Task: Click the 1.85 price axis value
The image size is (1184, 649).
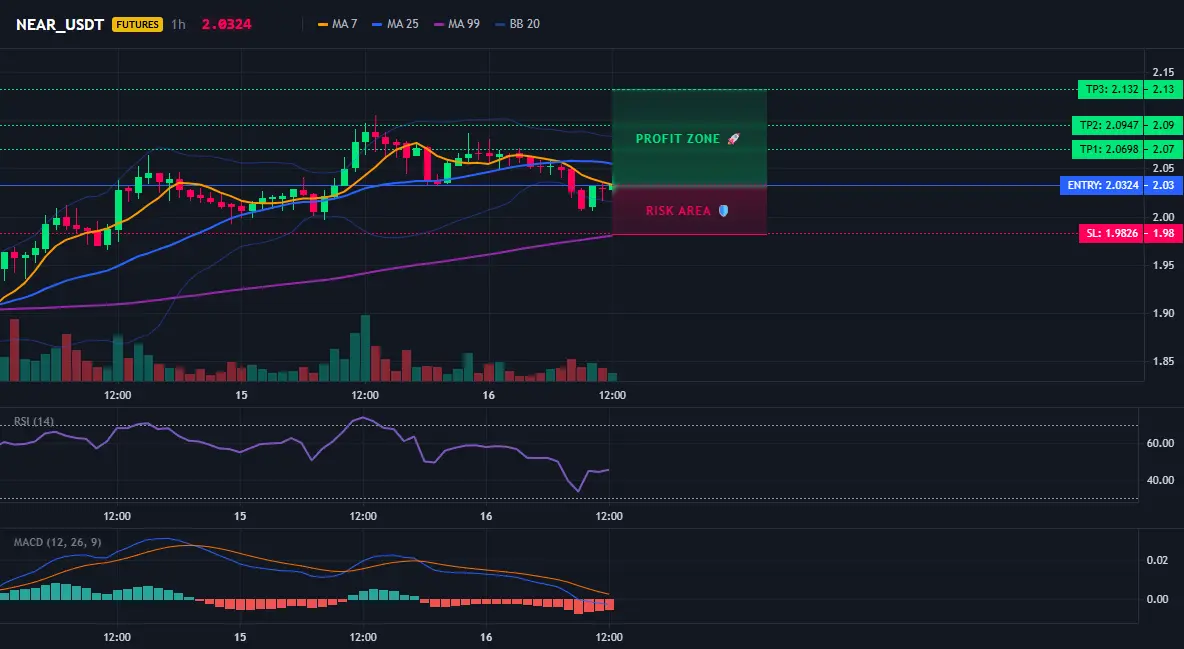Action: click(x=1163, y=361)
